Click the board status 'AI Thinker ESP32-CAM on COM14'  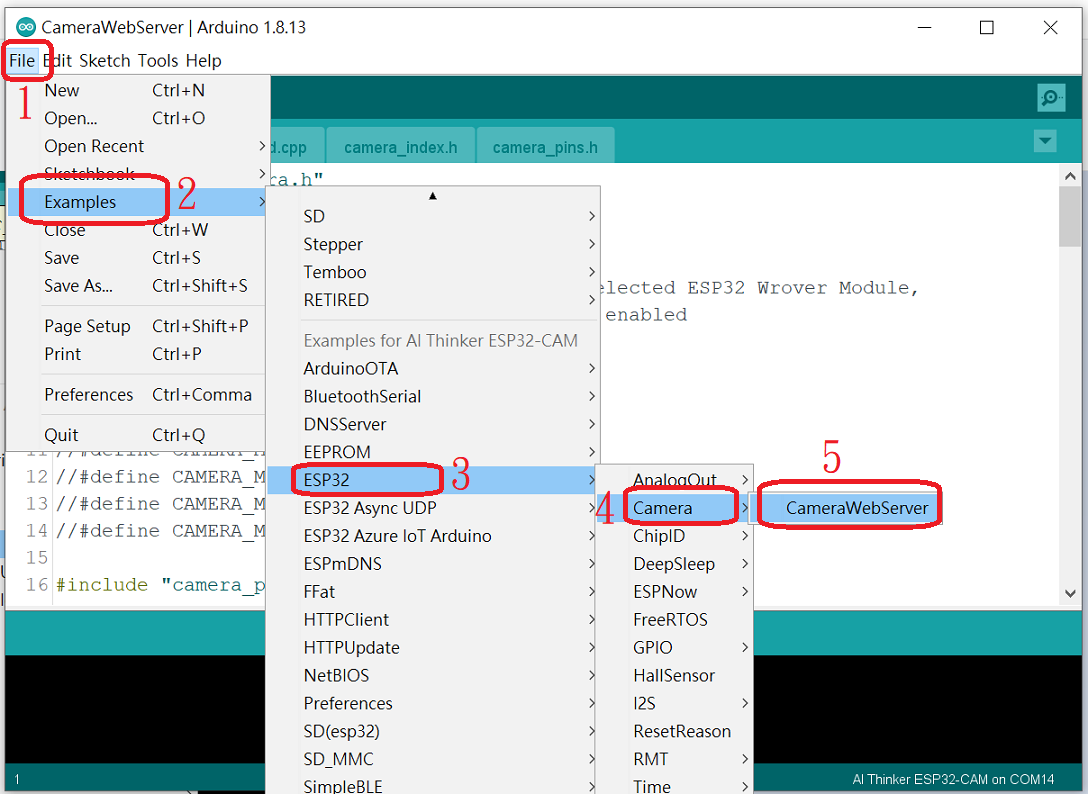pos(953,779)
